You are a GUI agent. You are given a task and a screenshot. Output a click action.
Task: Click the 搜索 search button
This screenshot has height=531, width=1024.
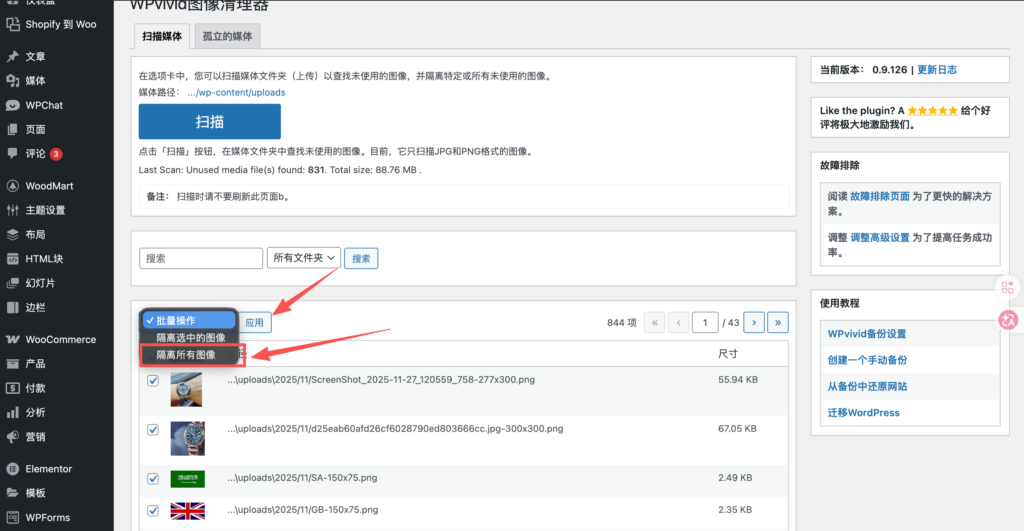pos(361,259)
